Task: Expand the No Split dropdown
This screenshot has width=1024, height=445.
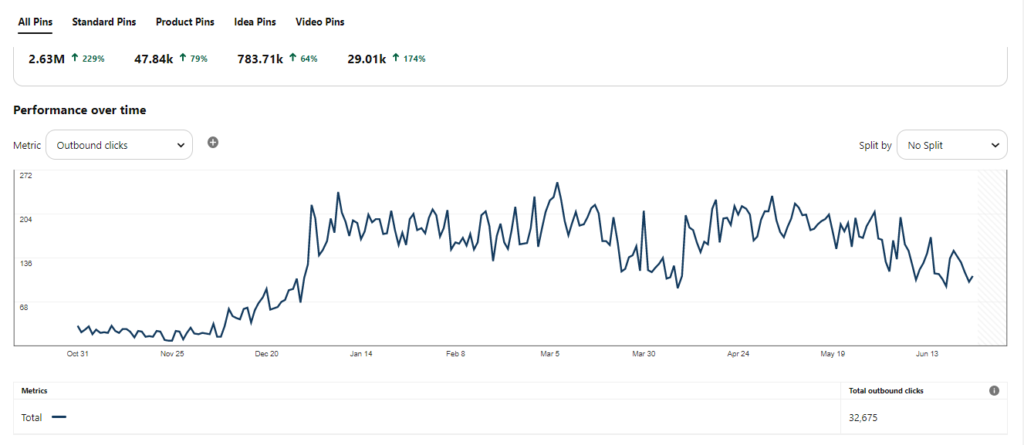Action: pyautogui.click(x=951, y=145)
